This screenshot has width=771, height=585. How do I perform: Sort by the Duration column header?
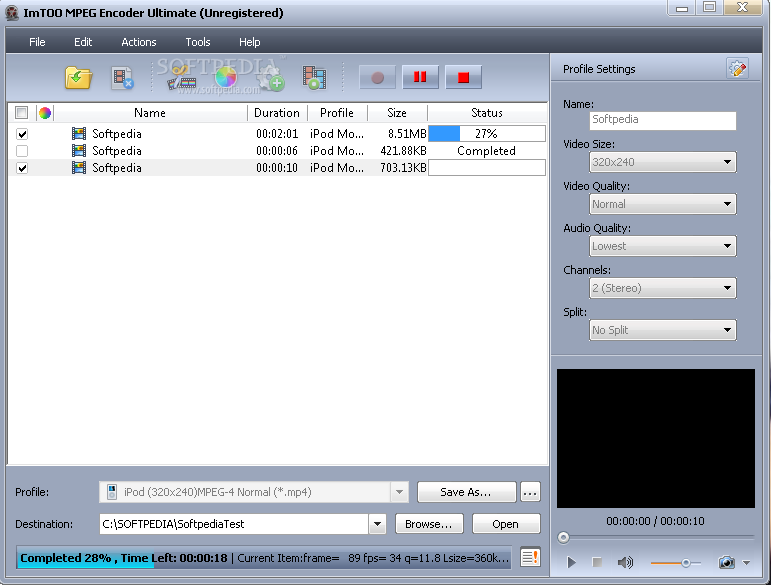pos(277,113)
